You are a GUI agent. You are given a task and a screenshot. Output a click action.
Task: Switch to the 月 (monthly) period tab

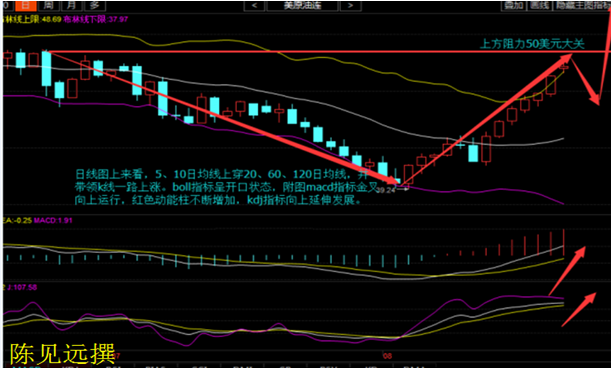(x=71, y=5)
